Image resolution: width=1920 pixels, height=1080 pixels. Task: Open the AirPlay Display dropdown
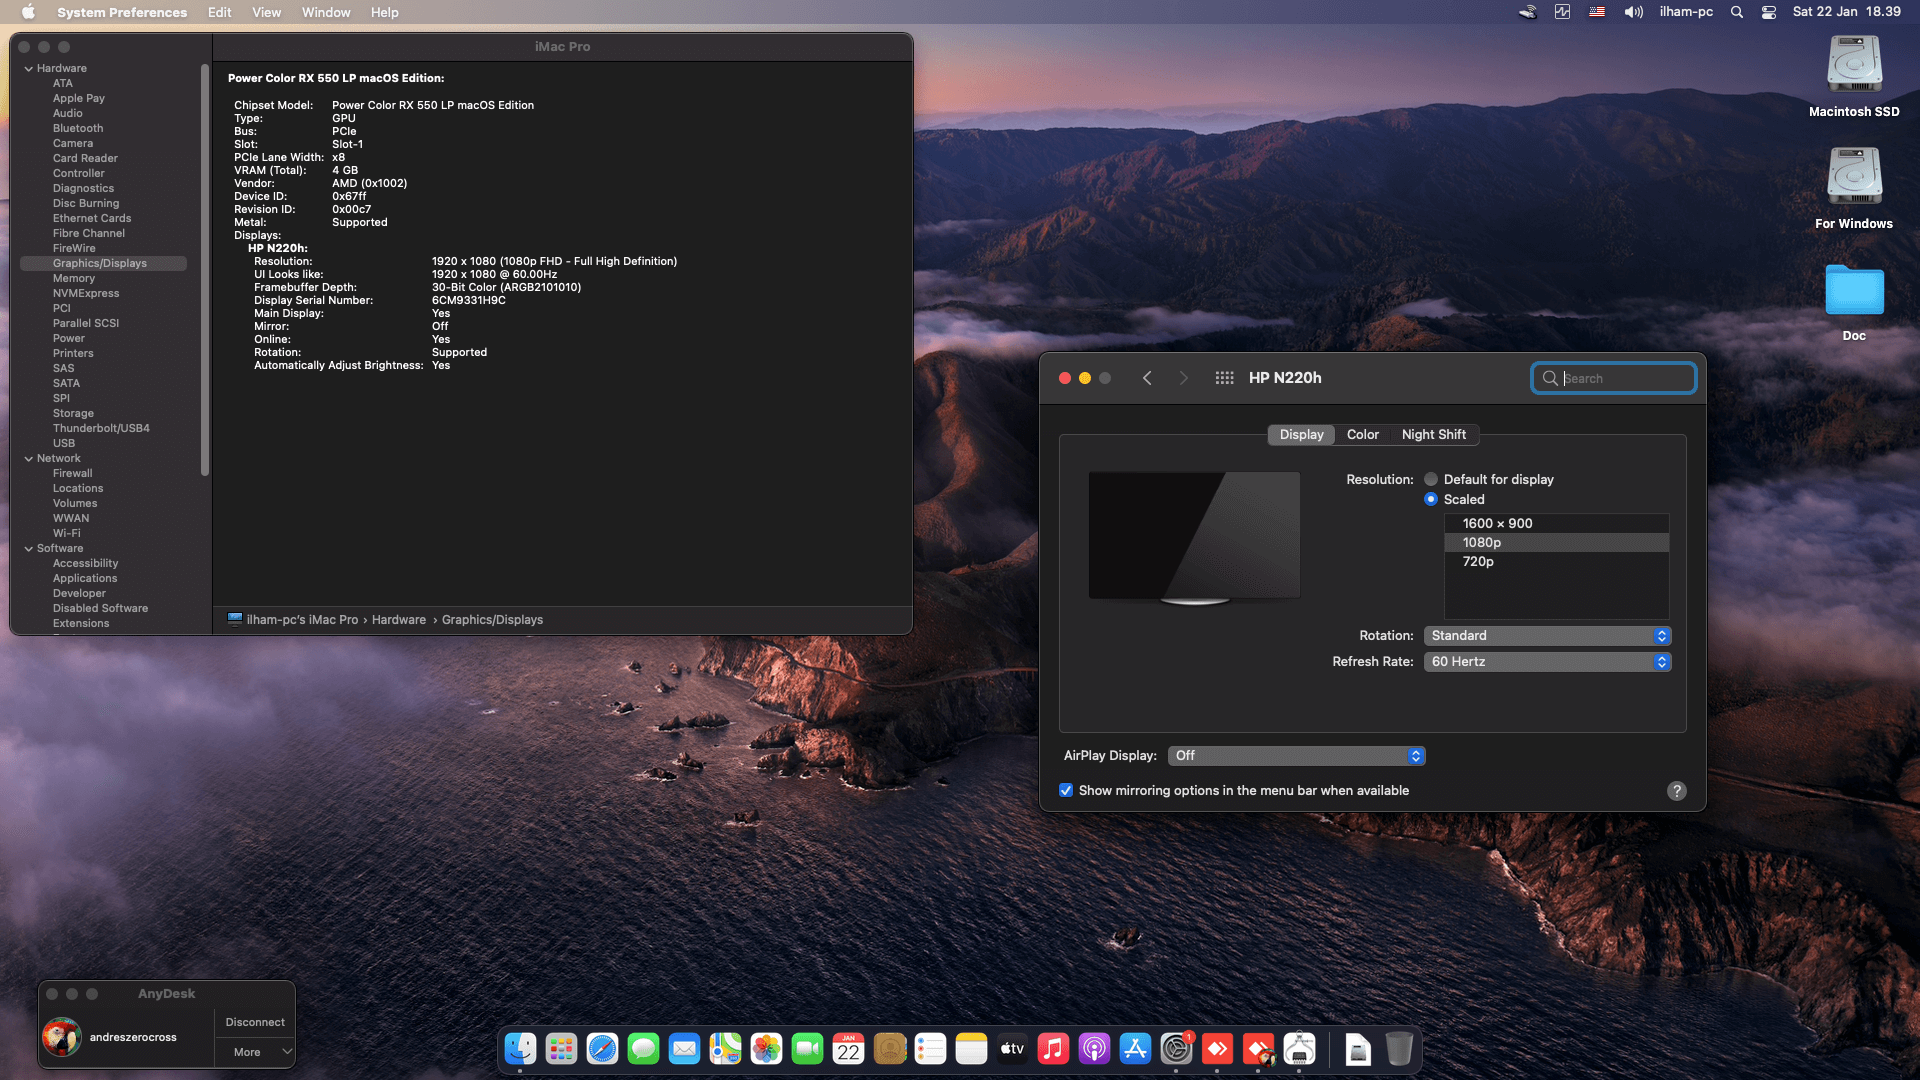point(1296,756)
